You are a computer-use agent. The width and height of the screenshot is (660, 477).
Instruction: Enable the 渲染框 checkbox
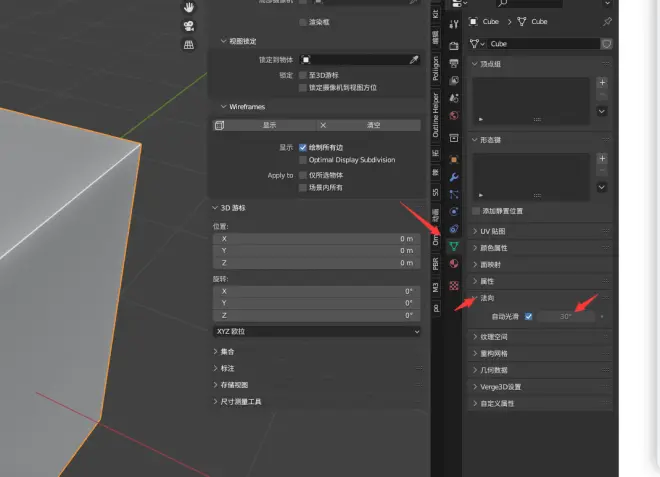(303, 22)
